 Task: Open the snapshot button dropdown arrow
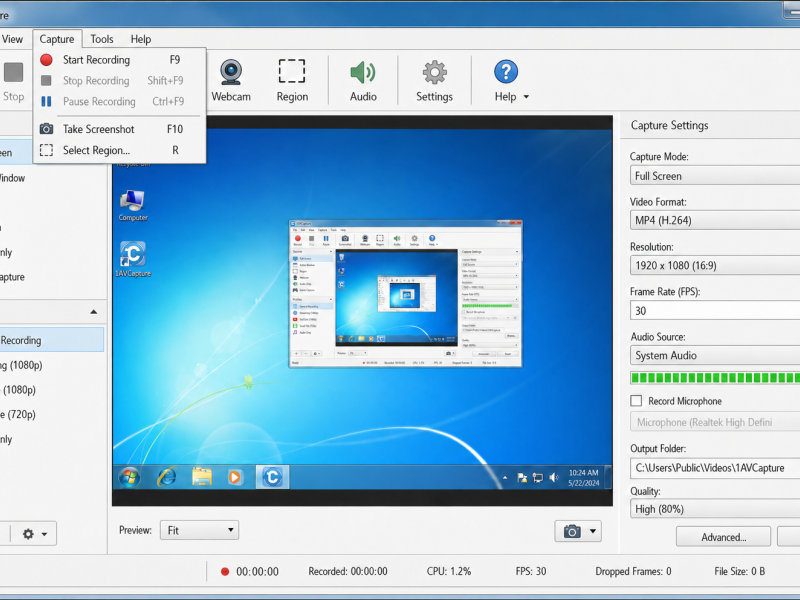(593, 531)
